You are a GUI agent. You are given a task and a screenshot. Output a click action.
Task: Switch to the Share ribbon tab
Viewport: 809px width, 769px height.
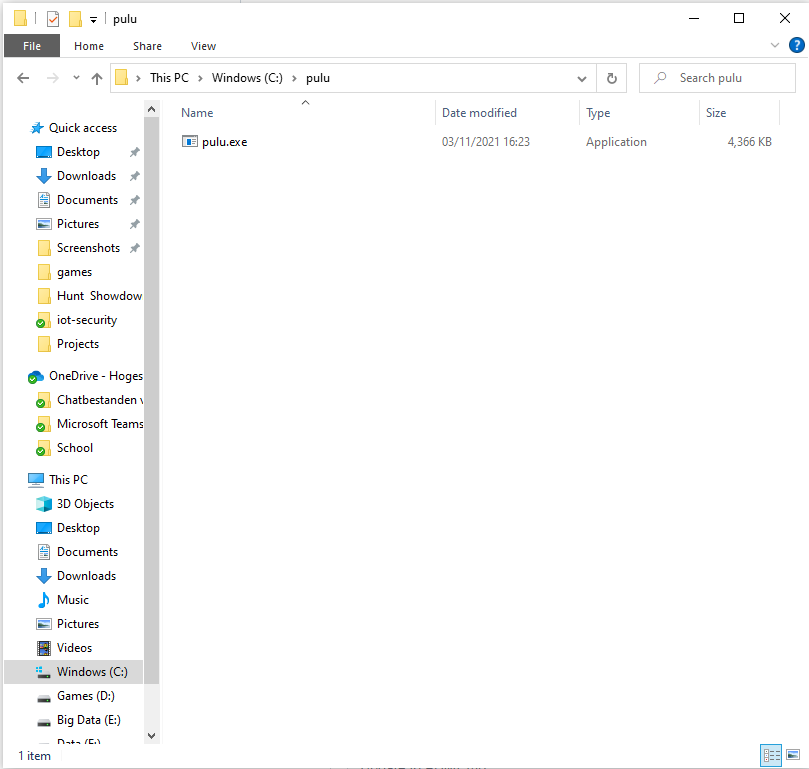[x=148, y=46]
